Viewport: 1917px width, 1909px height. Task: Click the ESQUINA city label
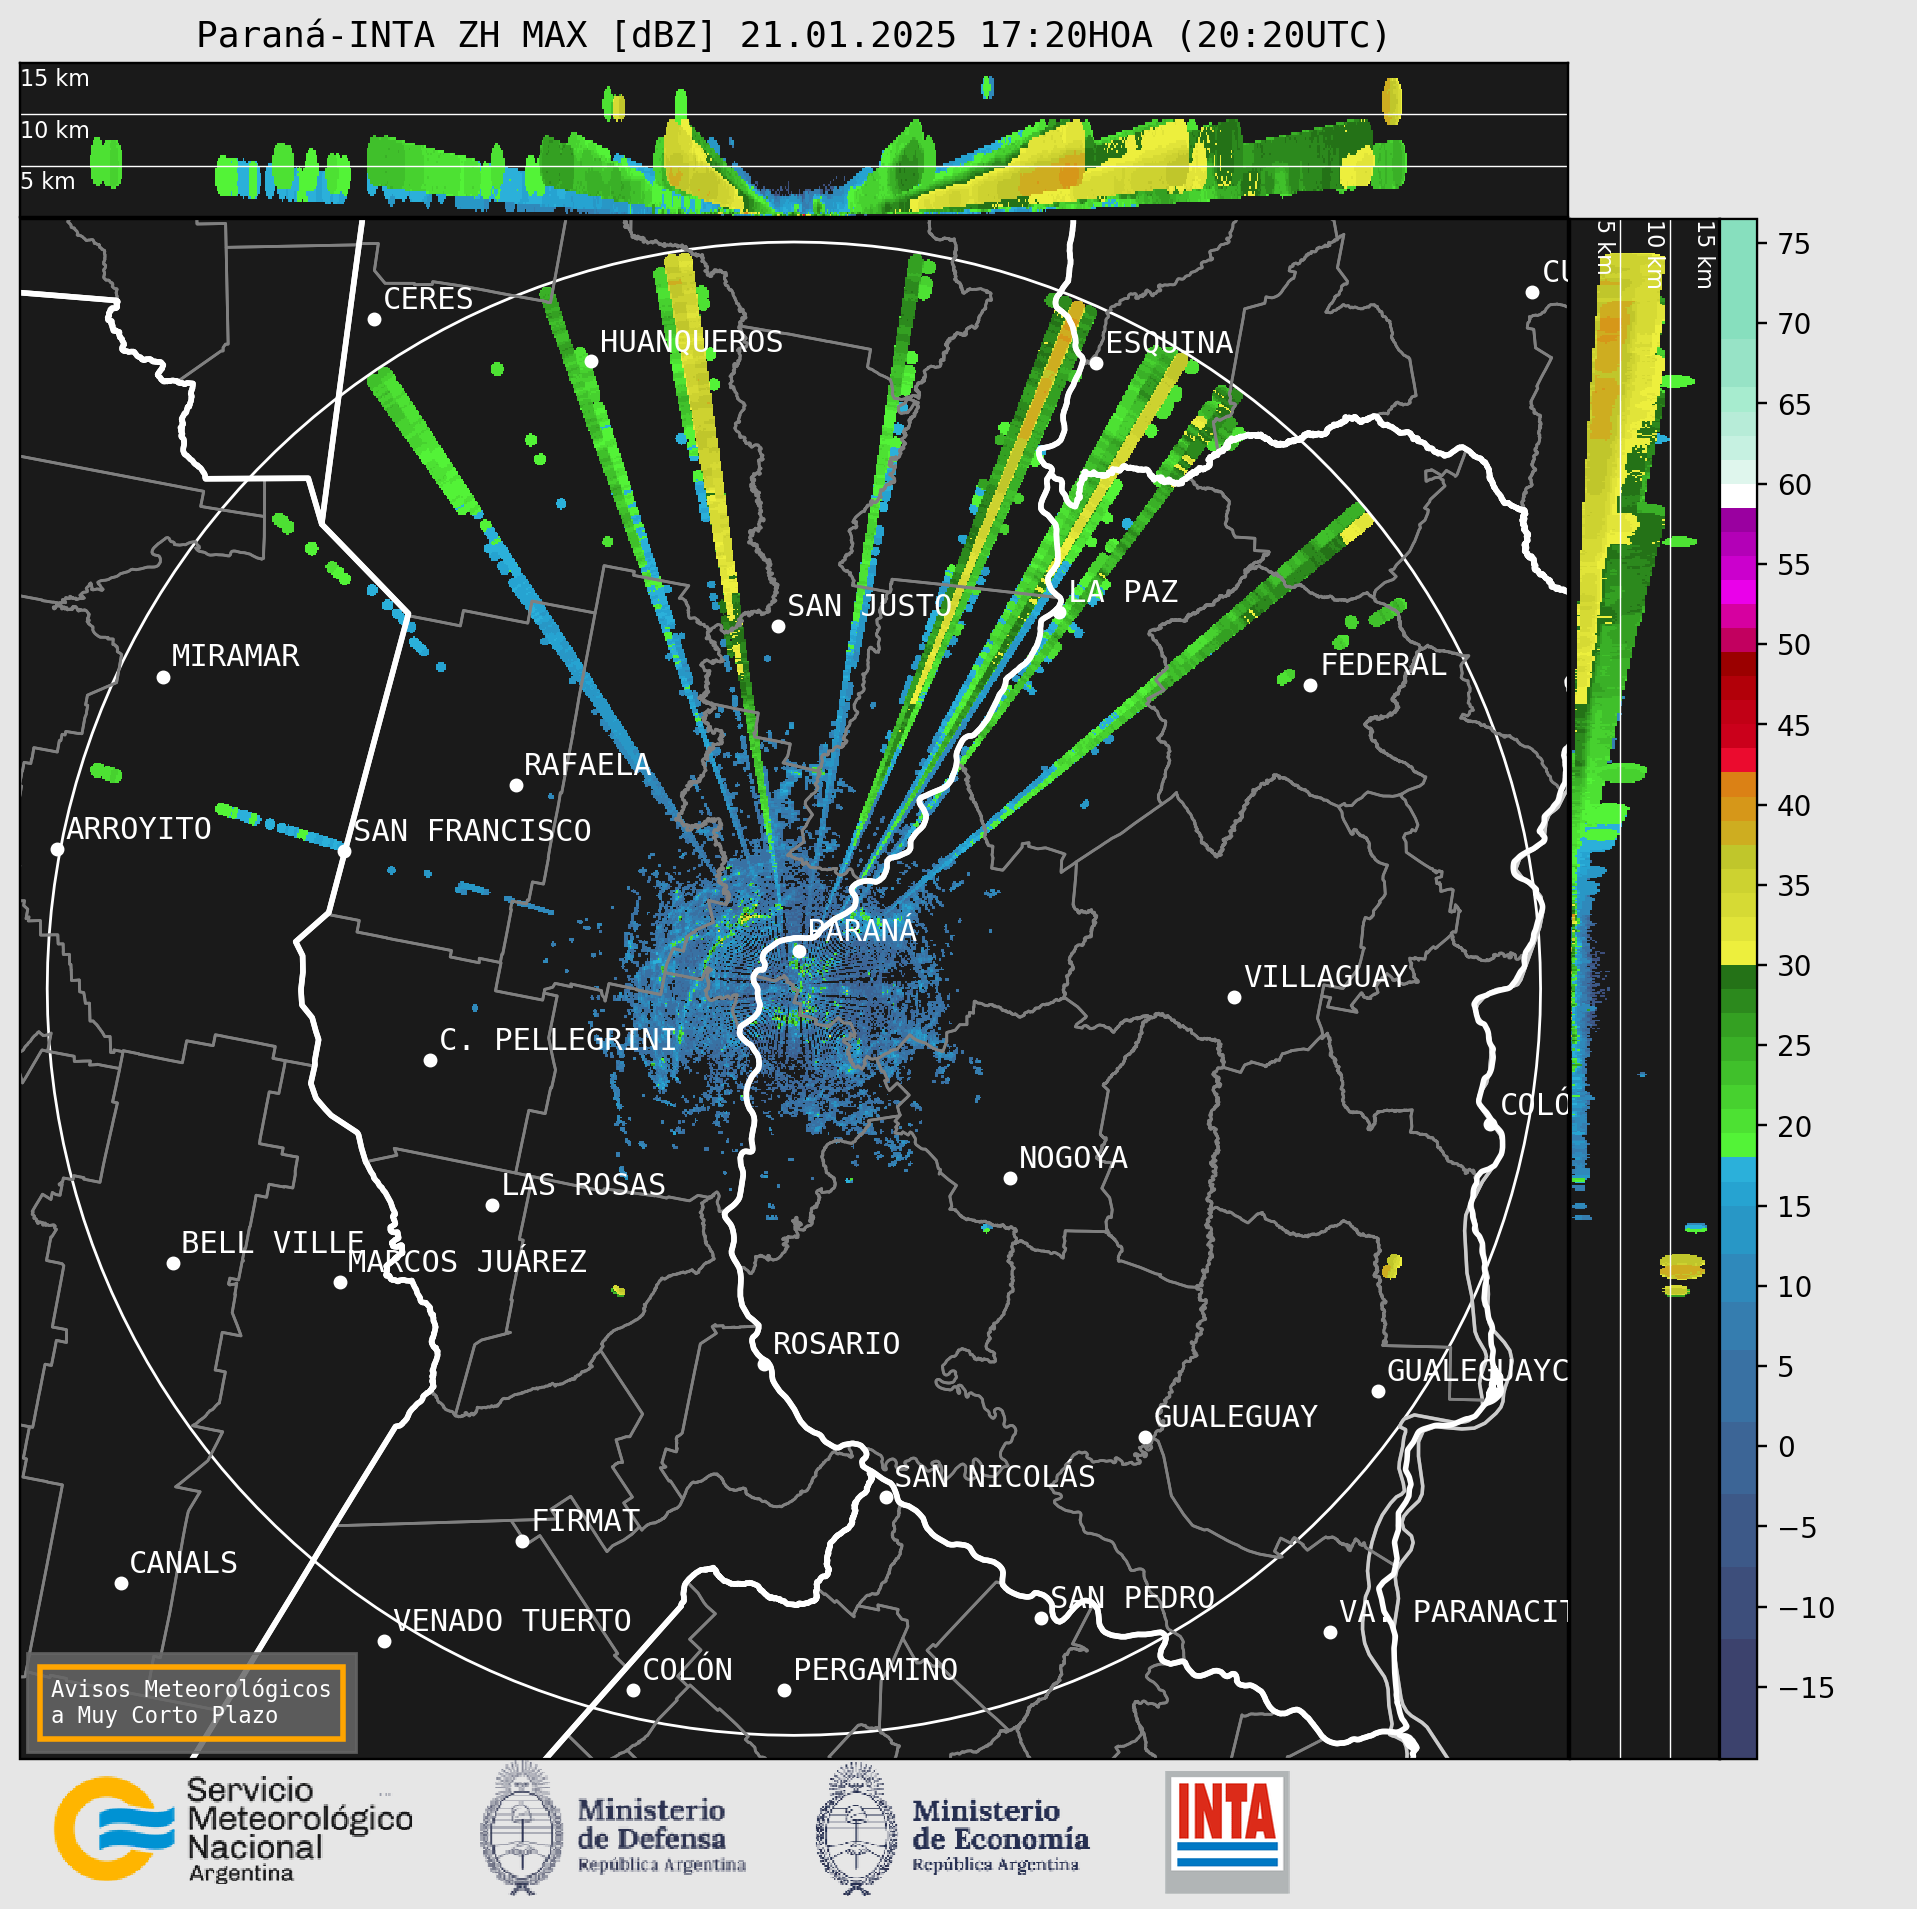point(1169,342)
